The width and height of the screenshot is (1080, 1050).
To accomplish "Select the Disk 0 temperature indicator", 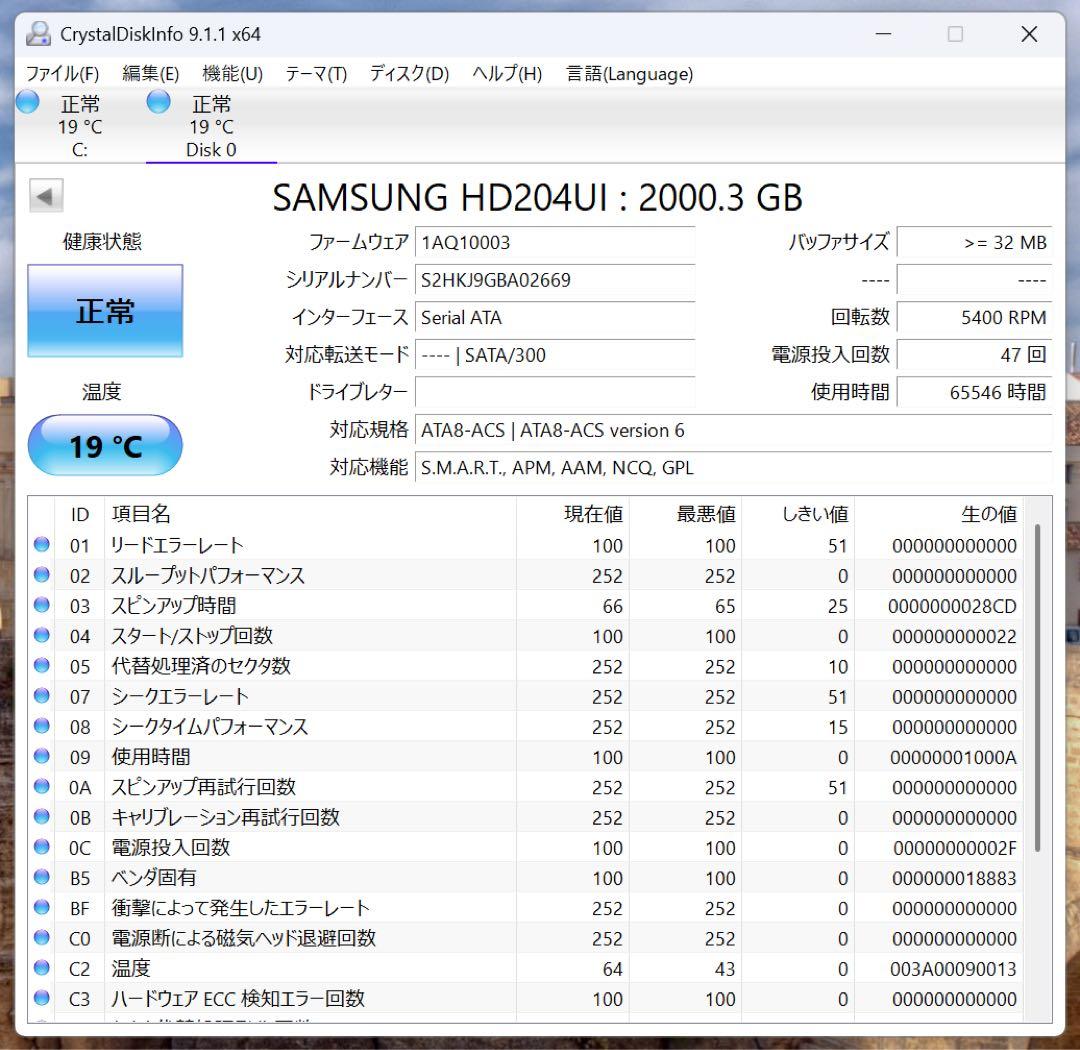I will coord(157,101).
